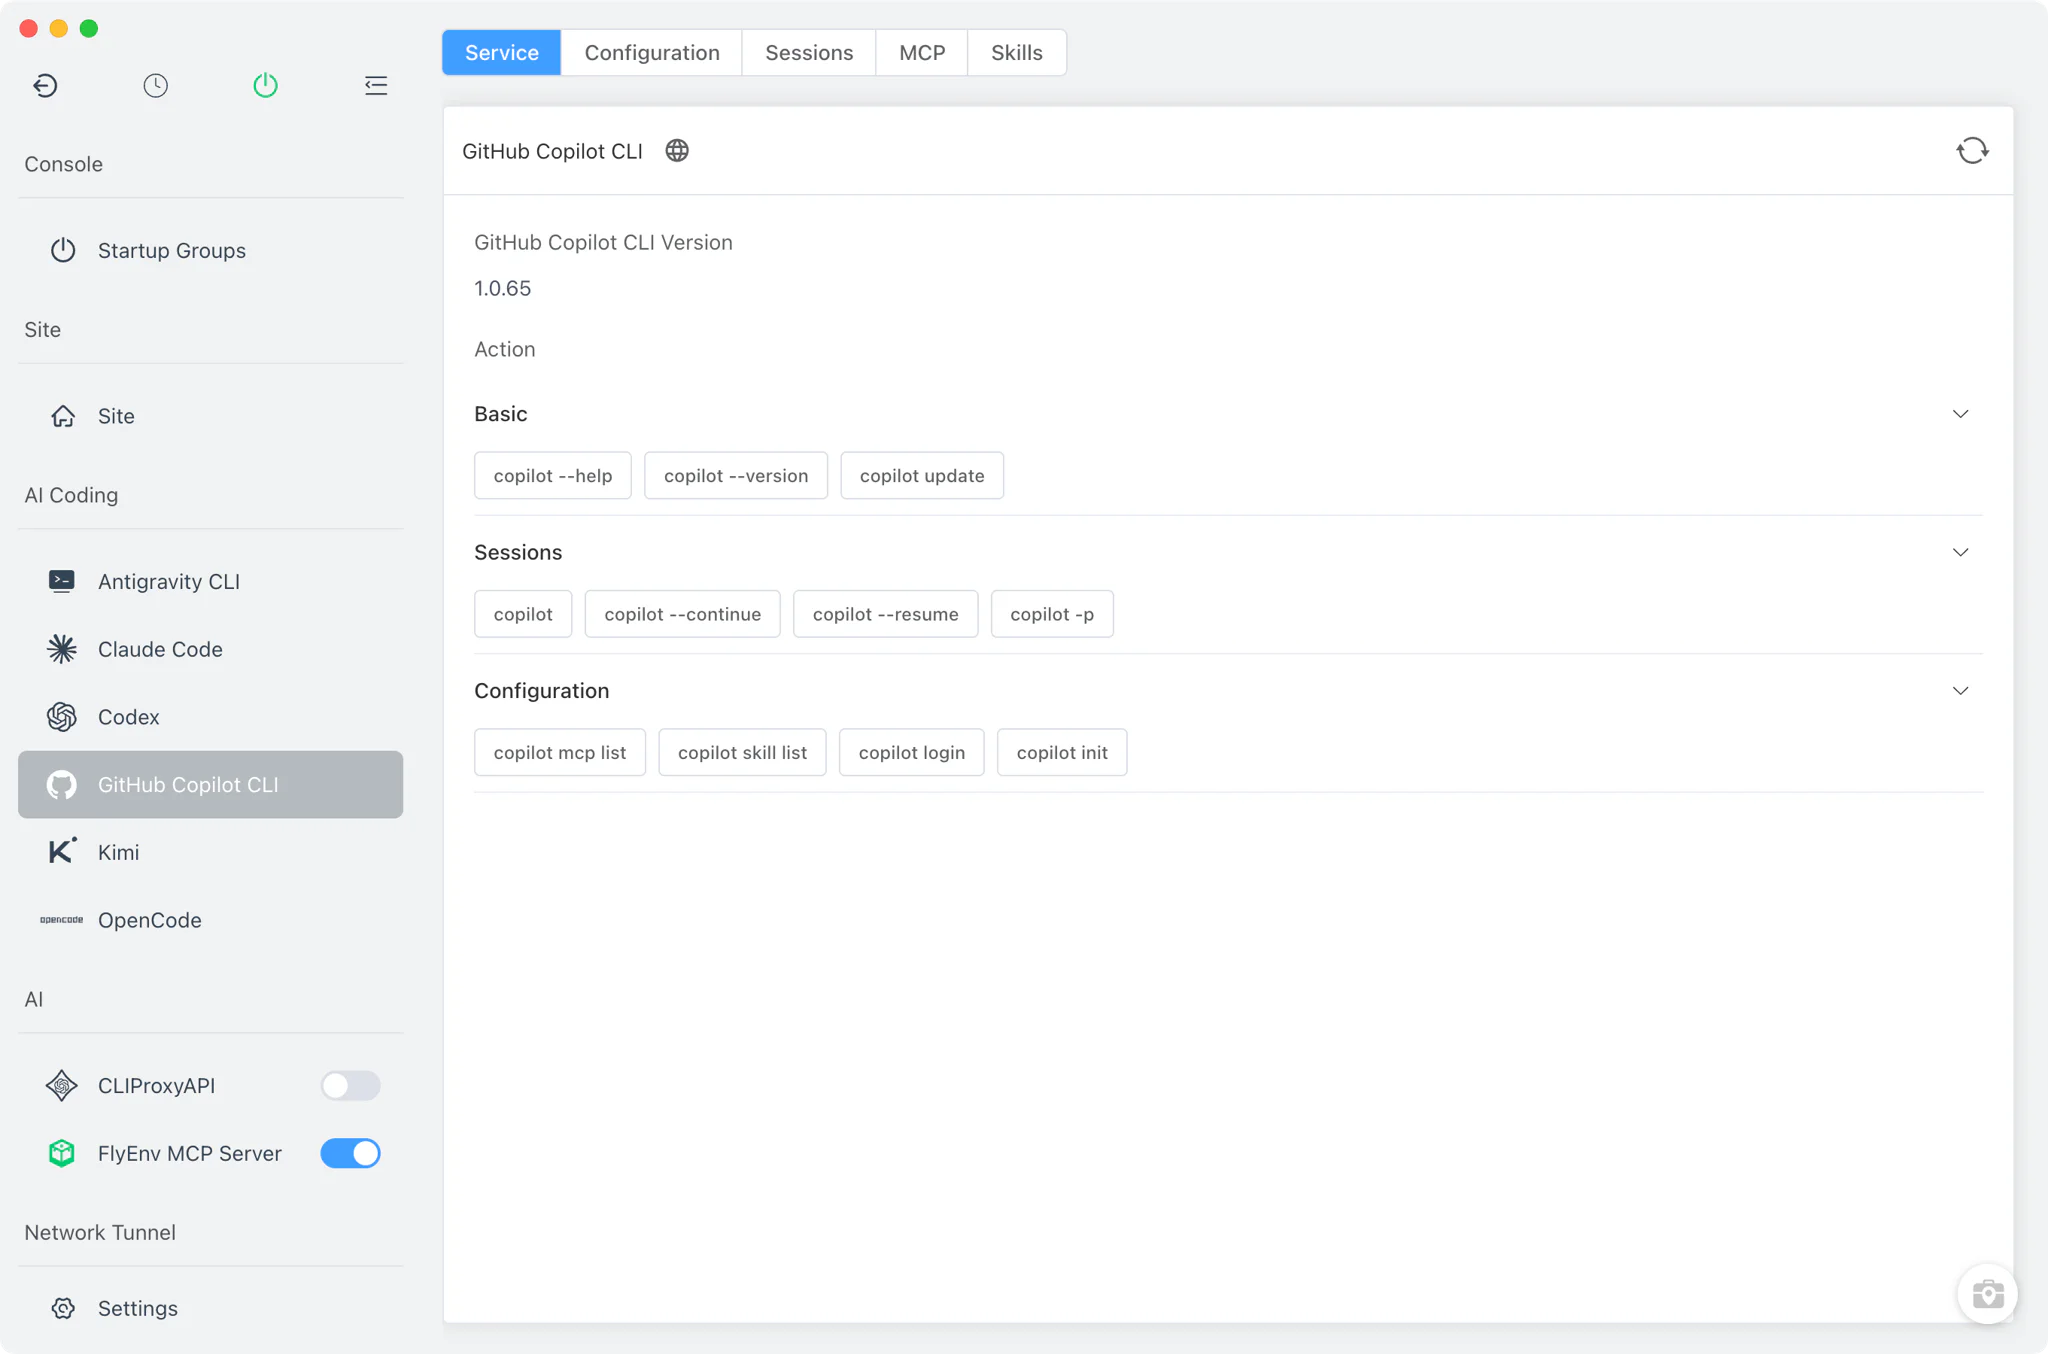
Task: Disable the FlyEnv MCP Server switch
Action: (350, 1153)
